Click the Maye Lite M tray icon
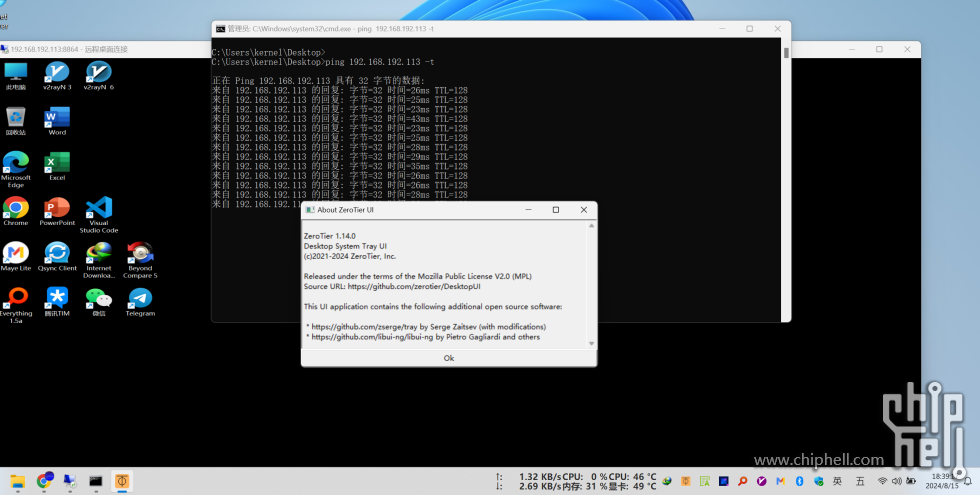This screenshot has width=980, height=495. (780, 481)
